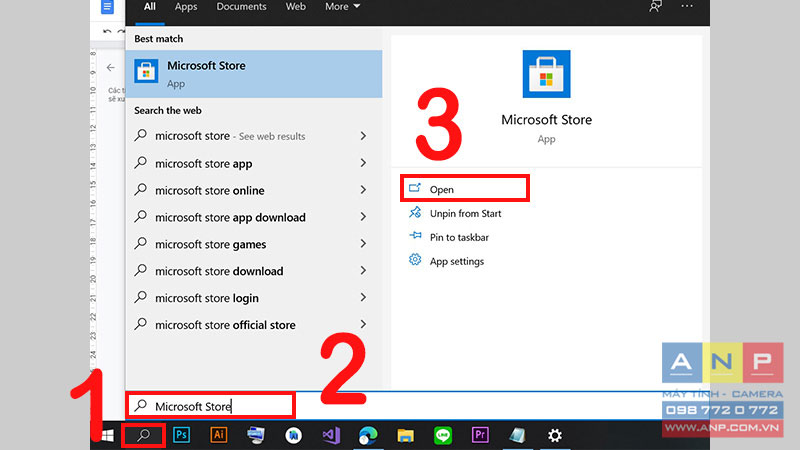
Task: Open the More filter dropdown
Action: pos(342,7)
